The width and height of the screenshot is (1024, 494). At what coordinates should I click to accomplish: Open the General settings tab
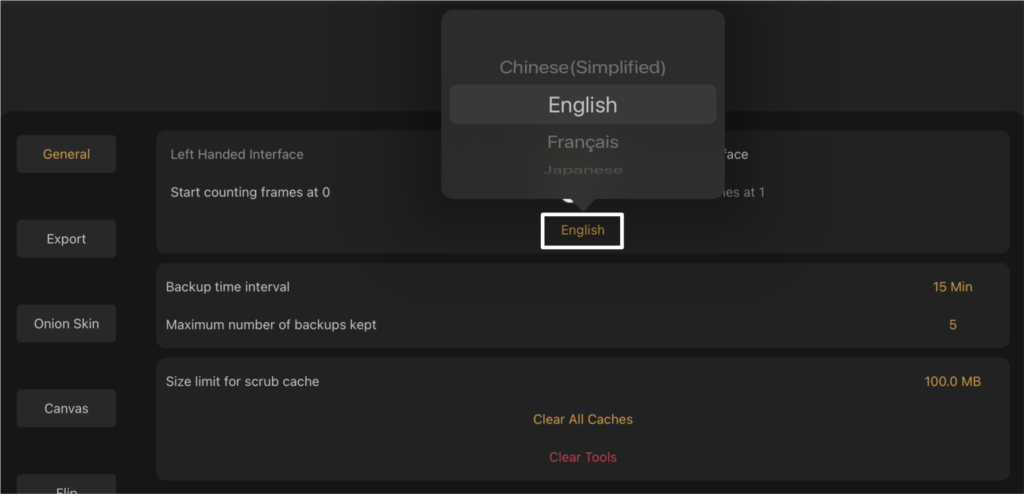coord(66,154)
